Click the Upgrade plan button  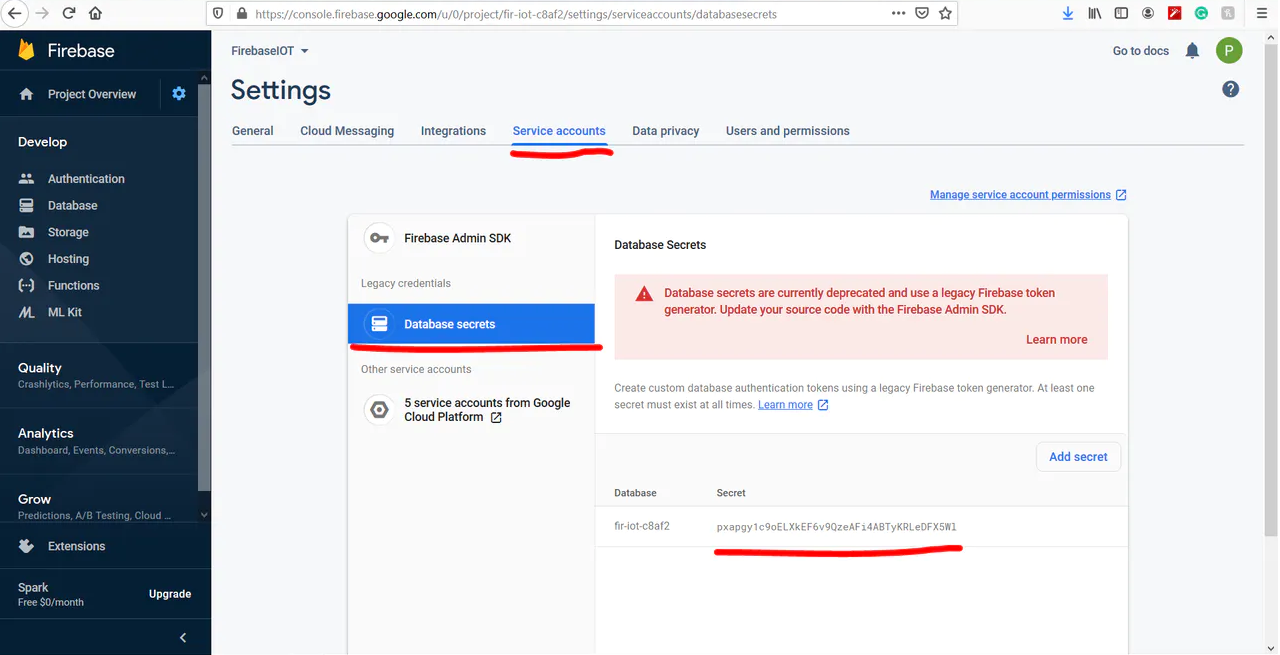170,594
